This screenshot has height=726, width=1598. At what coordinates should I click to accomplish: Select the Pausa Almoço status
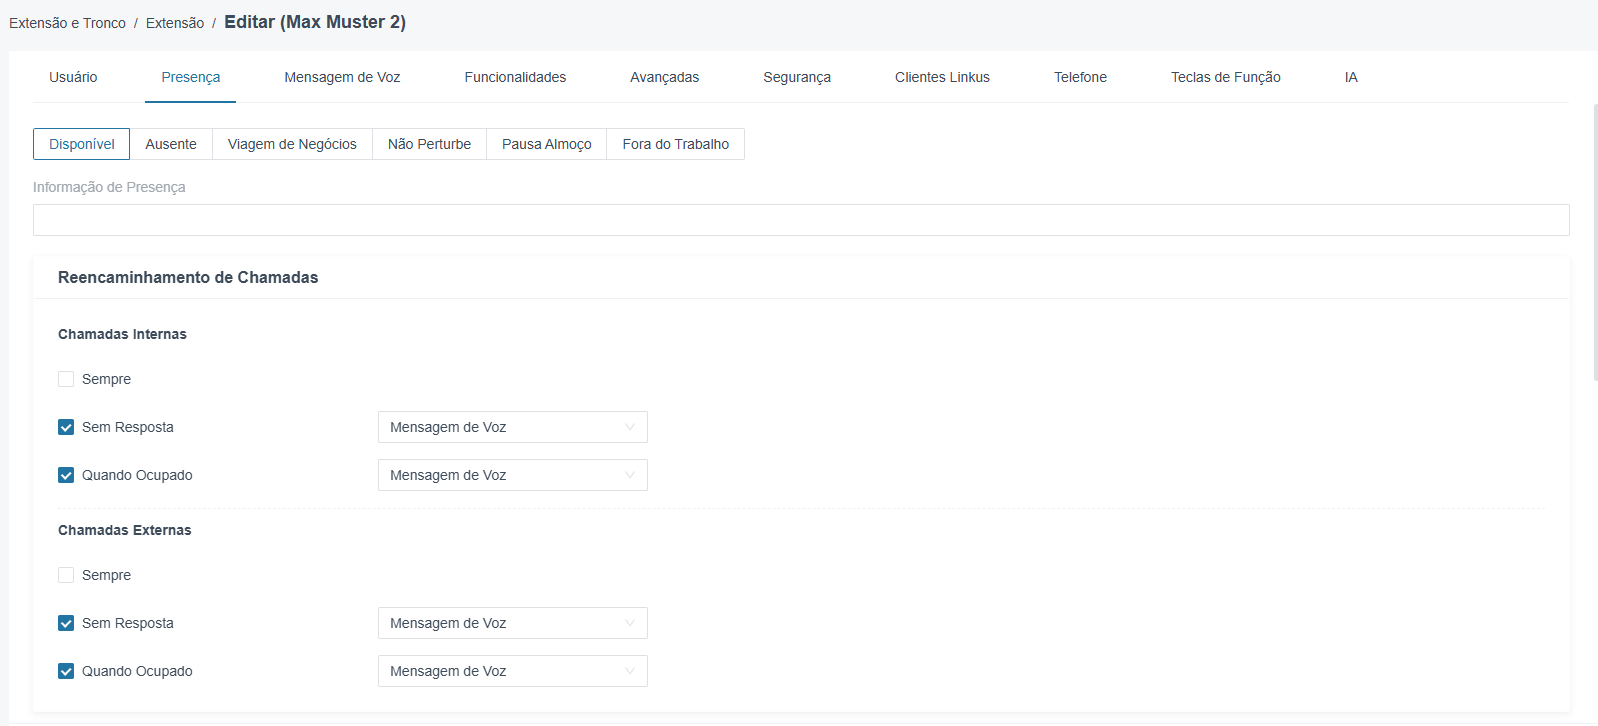[547, 144]
